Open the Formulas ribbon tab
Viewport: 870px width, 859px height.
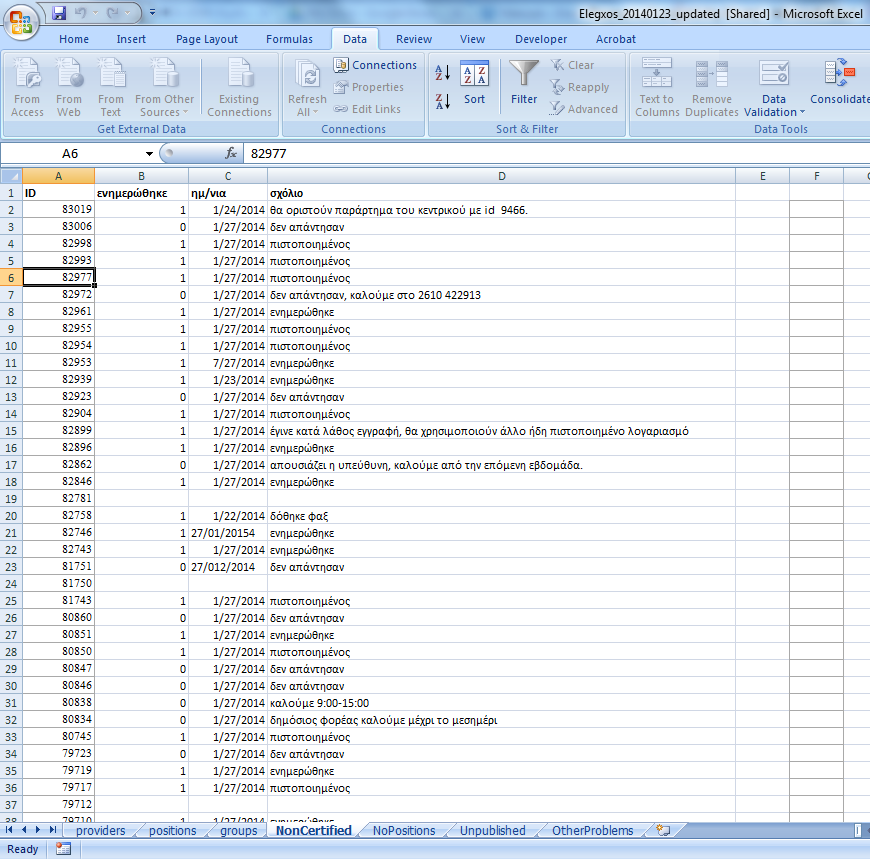tap(289, 39)
